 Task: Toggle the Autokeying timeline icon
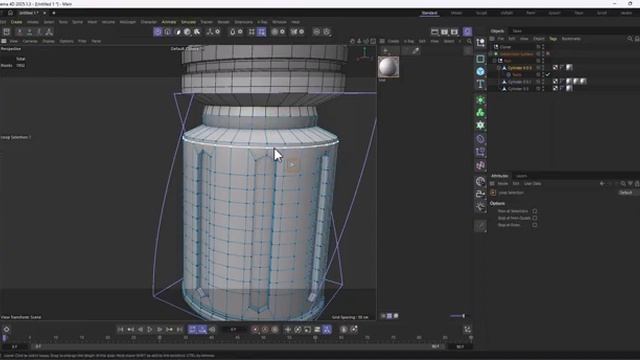point(265,329)
